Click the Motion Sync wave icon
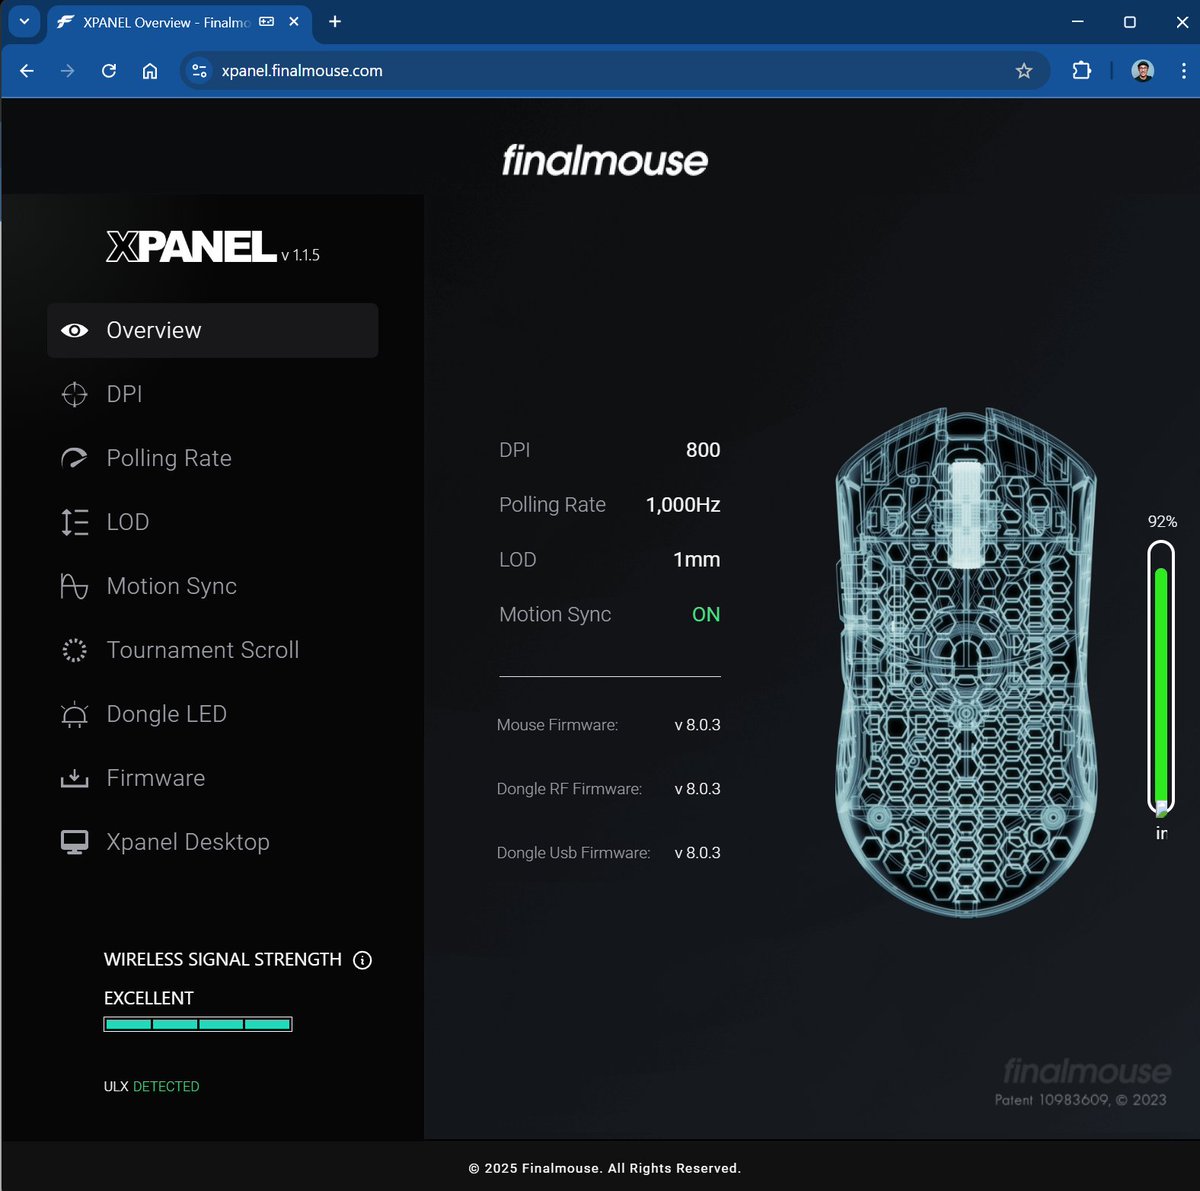This screenshot has width=1200, height=1191. pyautogui.click(x=75, y=586)
